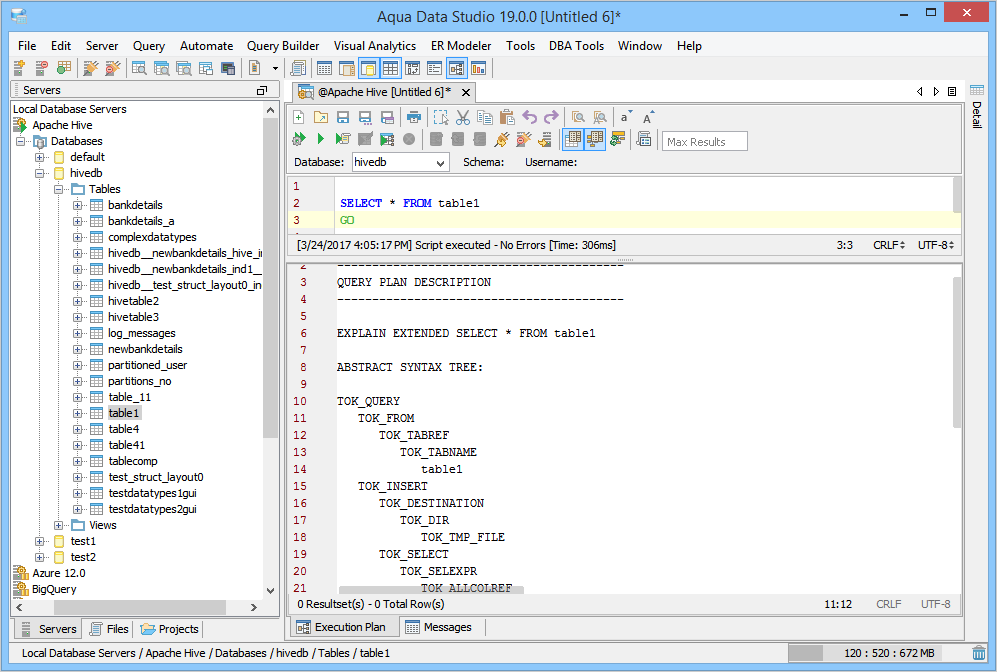Switch to the Execution Plan tab
This screenshot has width=997, height=672.
click(342, 627)
